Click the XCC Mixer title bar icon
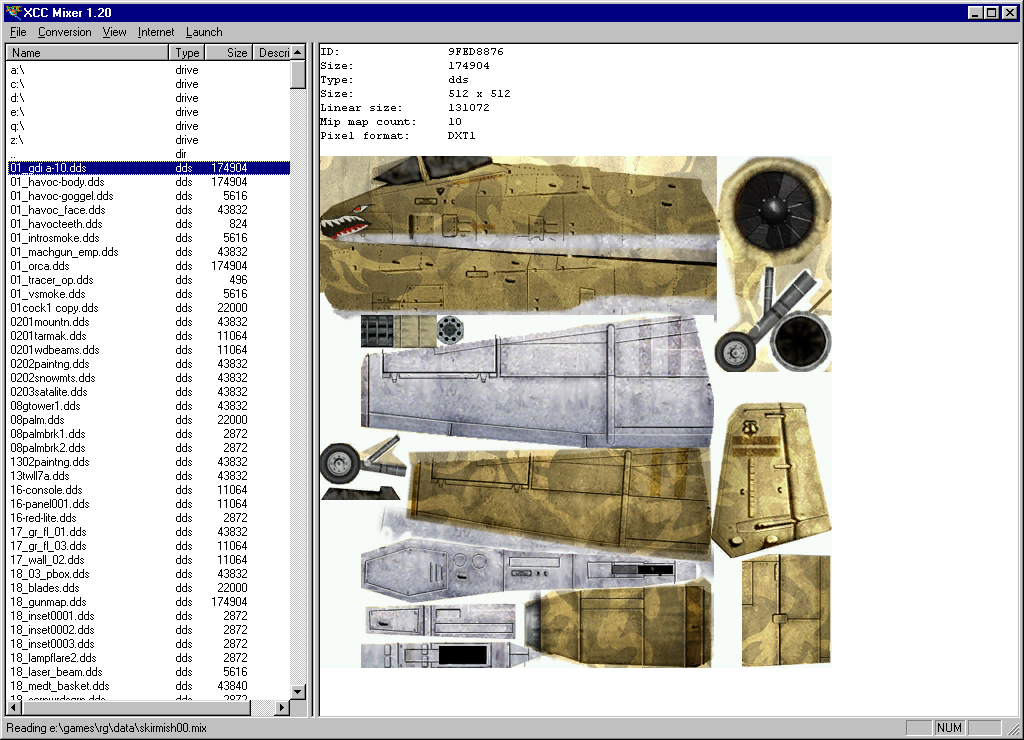The image size is (1024, 740). coord(12,12)
